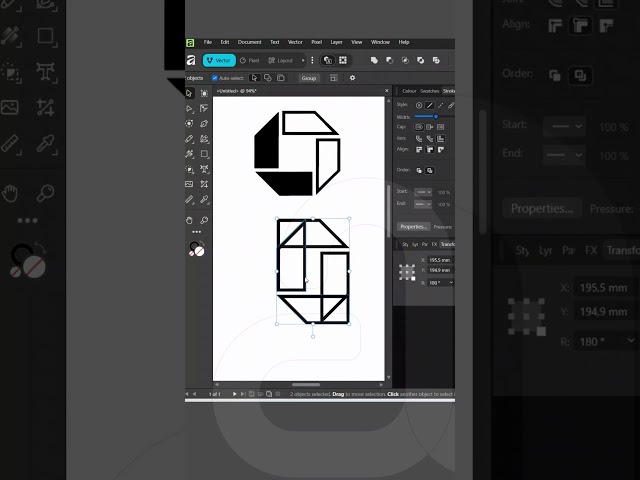The image size is (640, 480).
Task: Switch to the Pixel studio
Action: click(250, 60)
